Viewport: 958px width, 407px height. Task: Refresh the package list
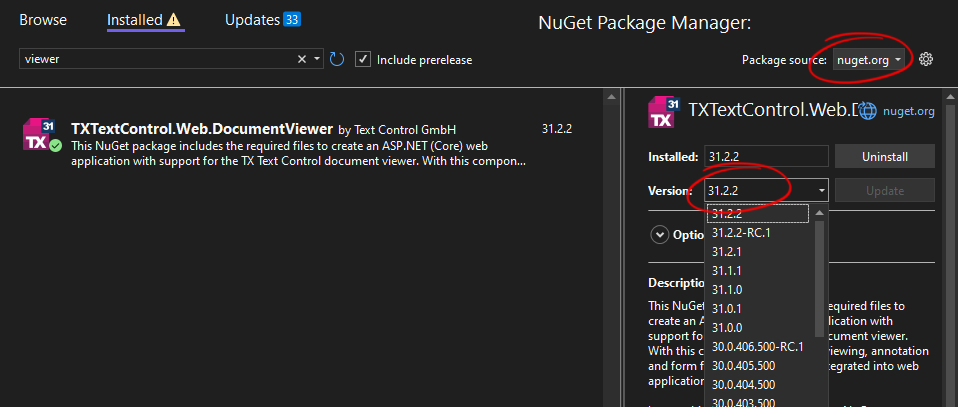[337, 59]
